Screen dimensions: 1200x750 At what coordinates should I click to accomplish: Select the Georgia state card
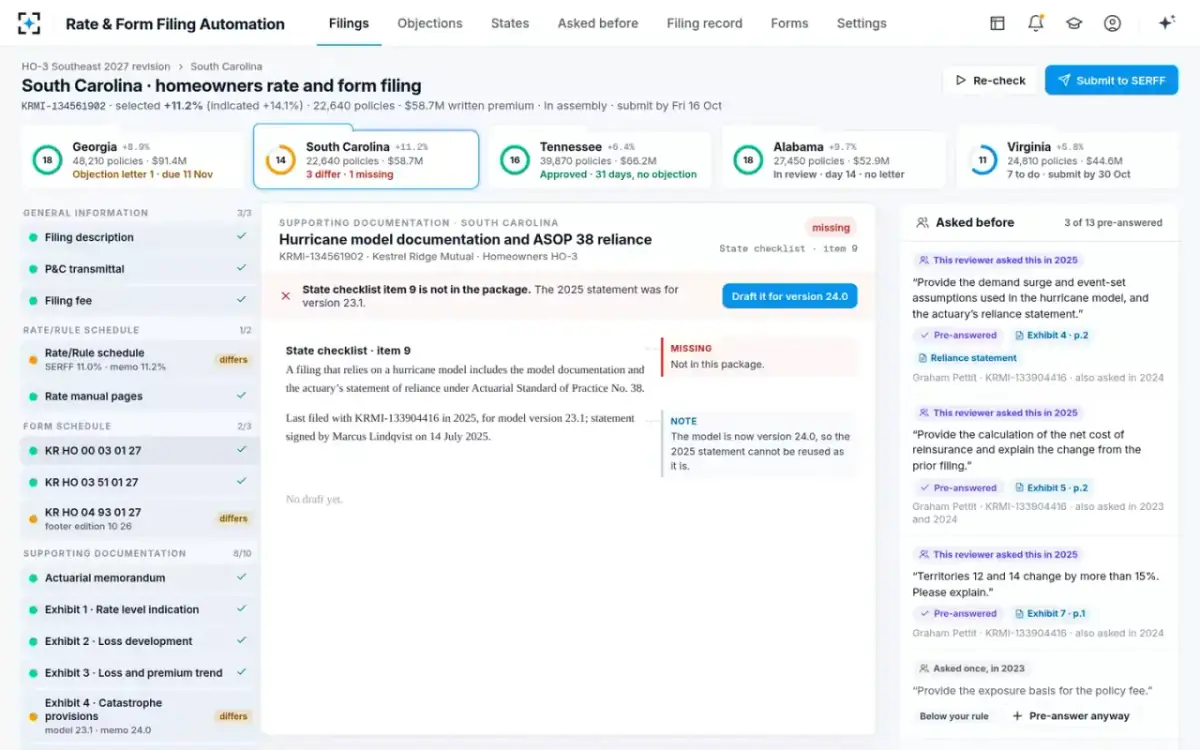132,160
